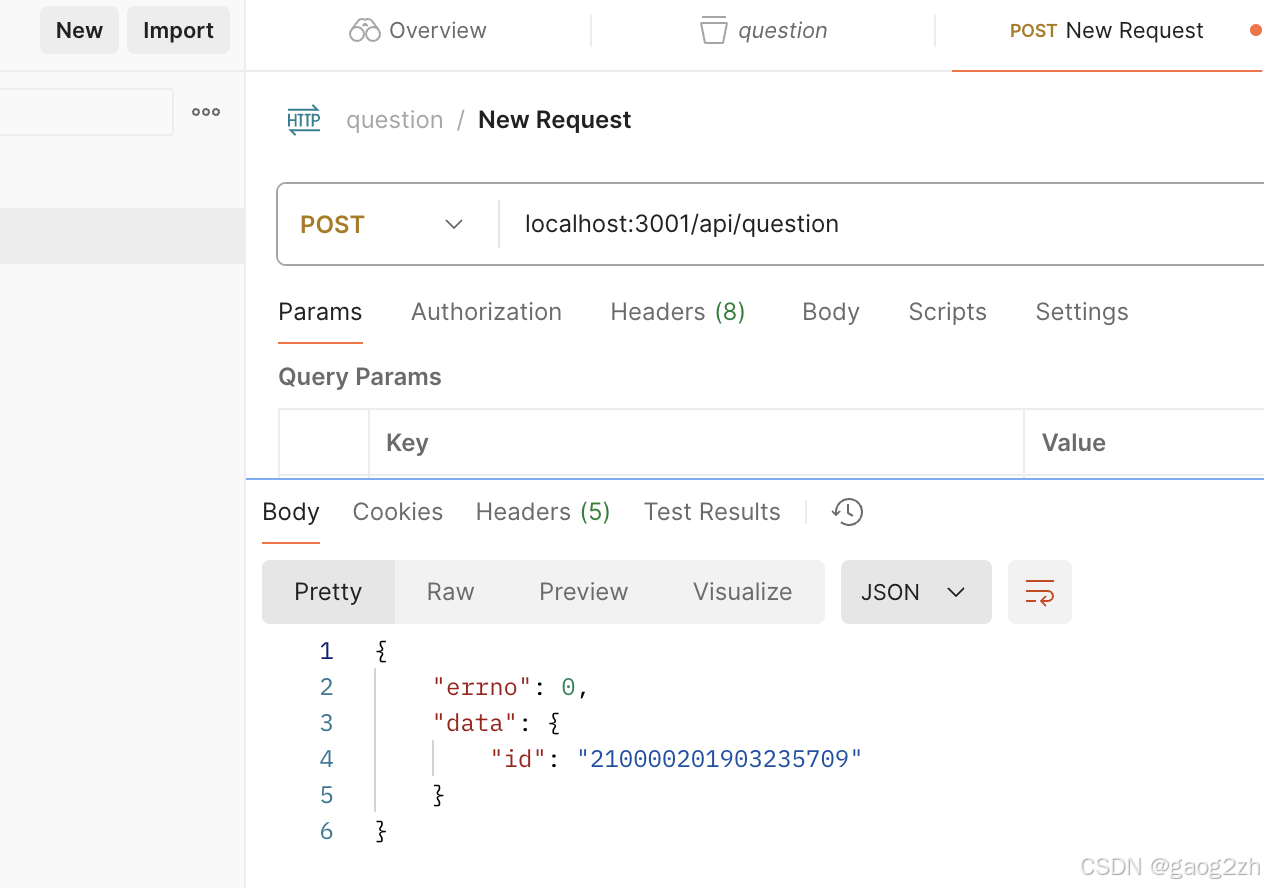The image size is (1264, 888).
Task: Open the Authorization request tab
Action: coord(486,312)
